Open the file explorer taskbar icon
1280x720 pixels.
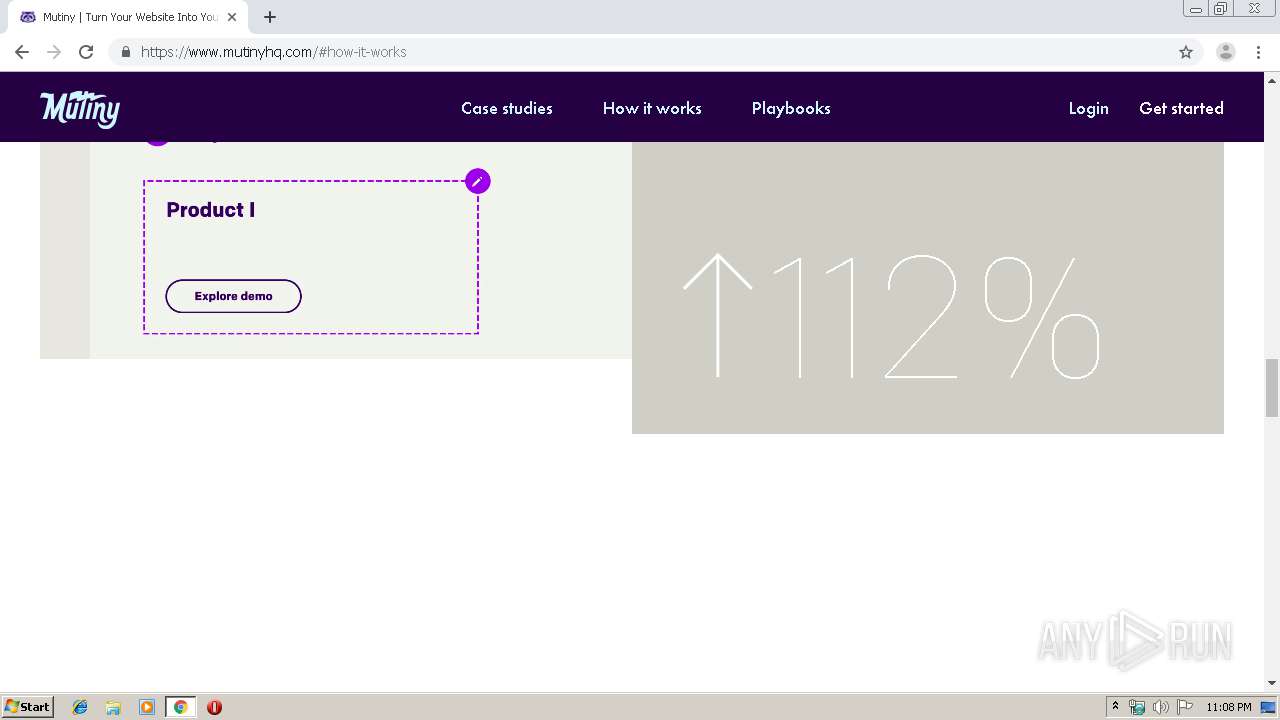click(x=113, y=707)
